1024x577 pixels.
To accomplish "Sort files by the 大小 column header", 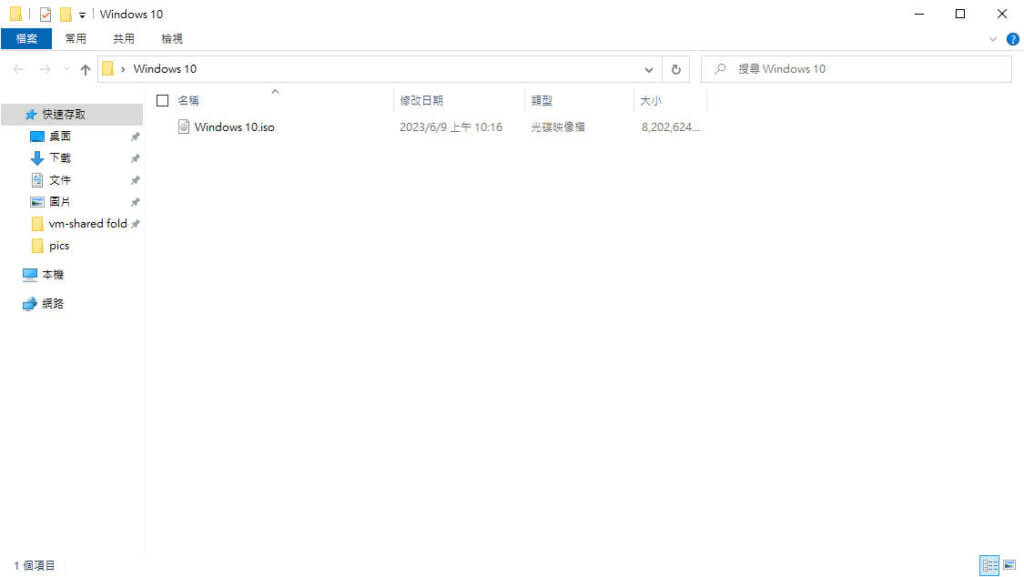I will click(650, 101).
